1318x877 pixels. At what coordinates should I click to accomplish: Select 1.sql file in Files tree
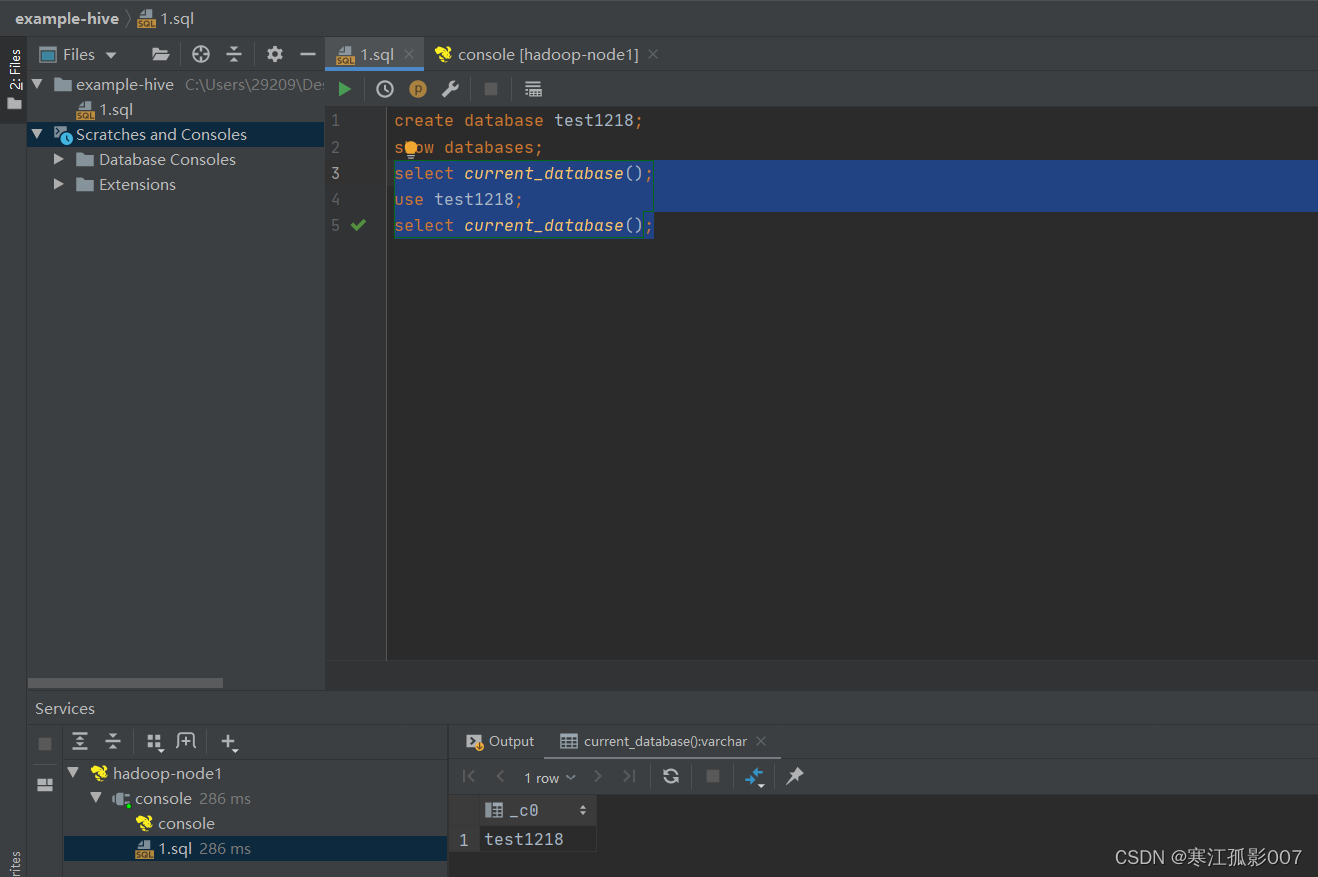(x=105, y=109)
